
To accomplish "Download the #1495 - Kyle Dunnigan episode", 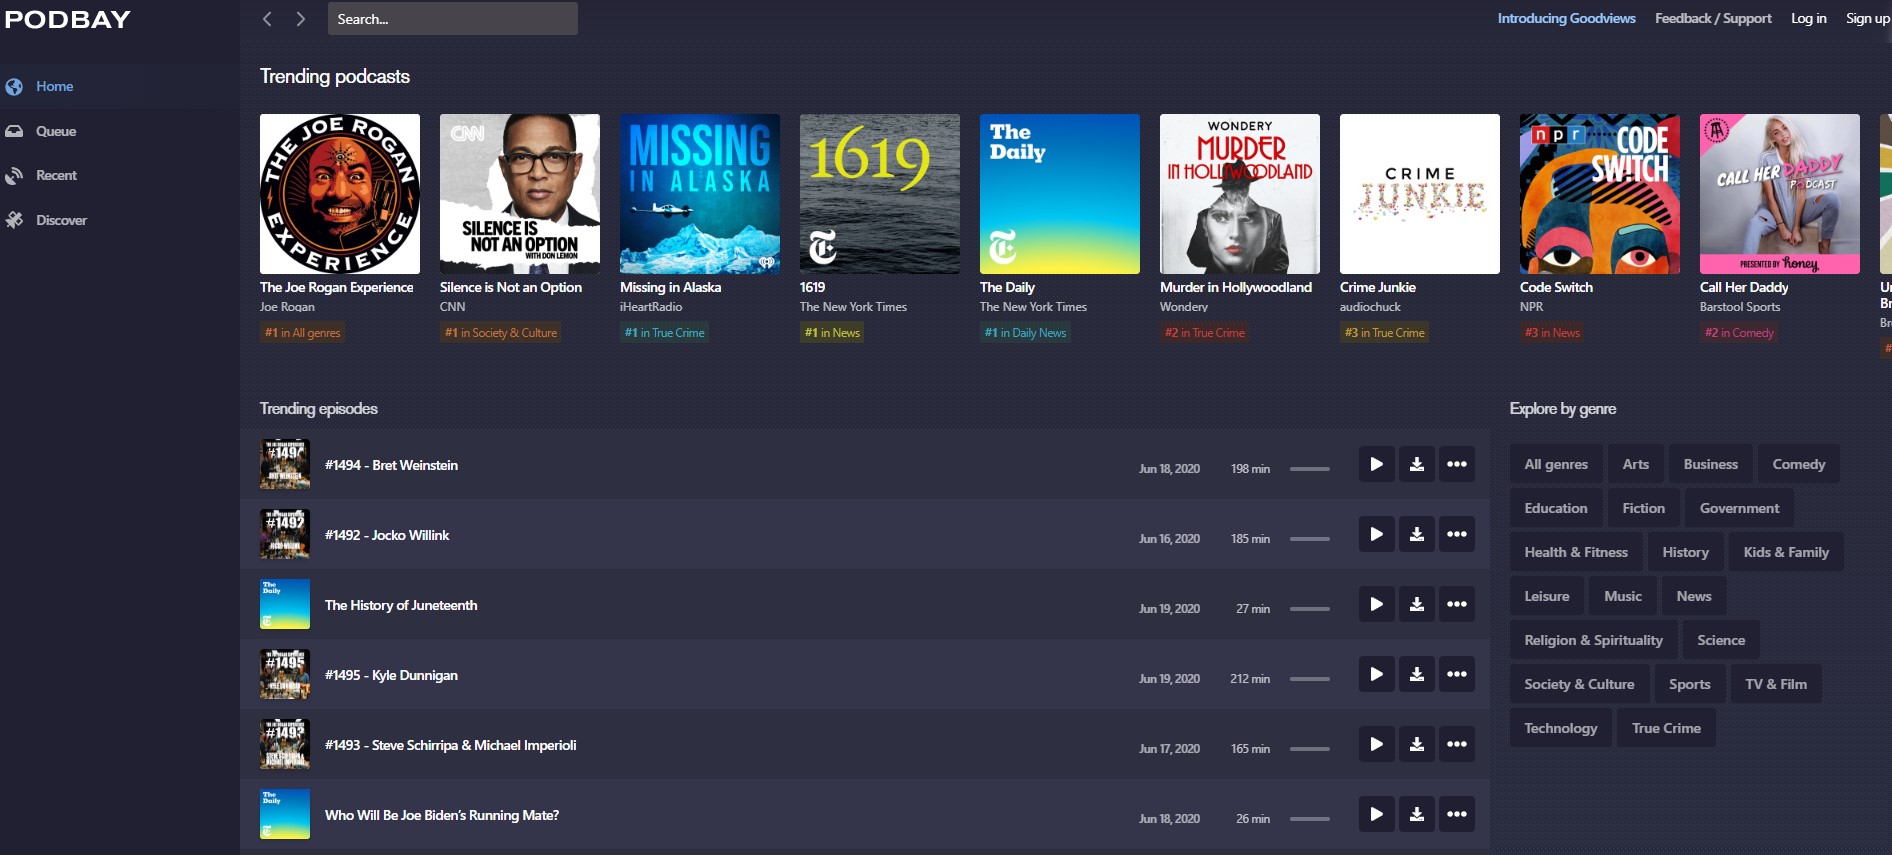I will coord(1416,674).
